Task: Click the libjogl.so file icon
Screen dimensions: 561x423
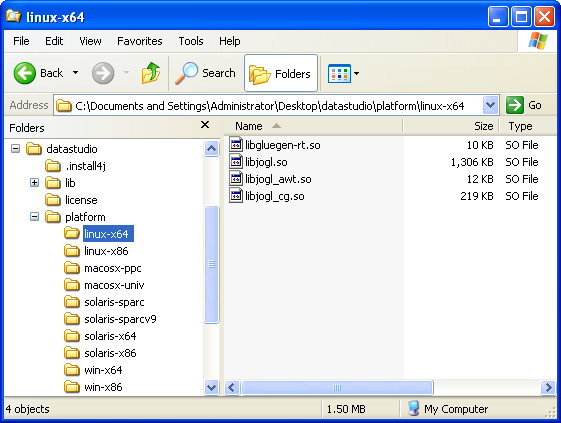Action: 236,161
